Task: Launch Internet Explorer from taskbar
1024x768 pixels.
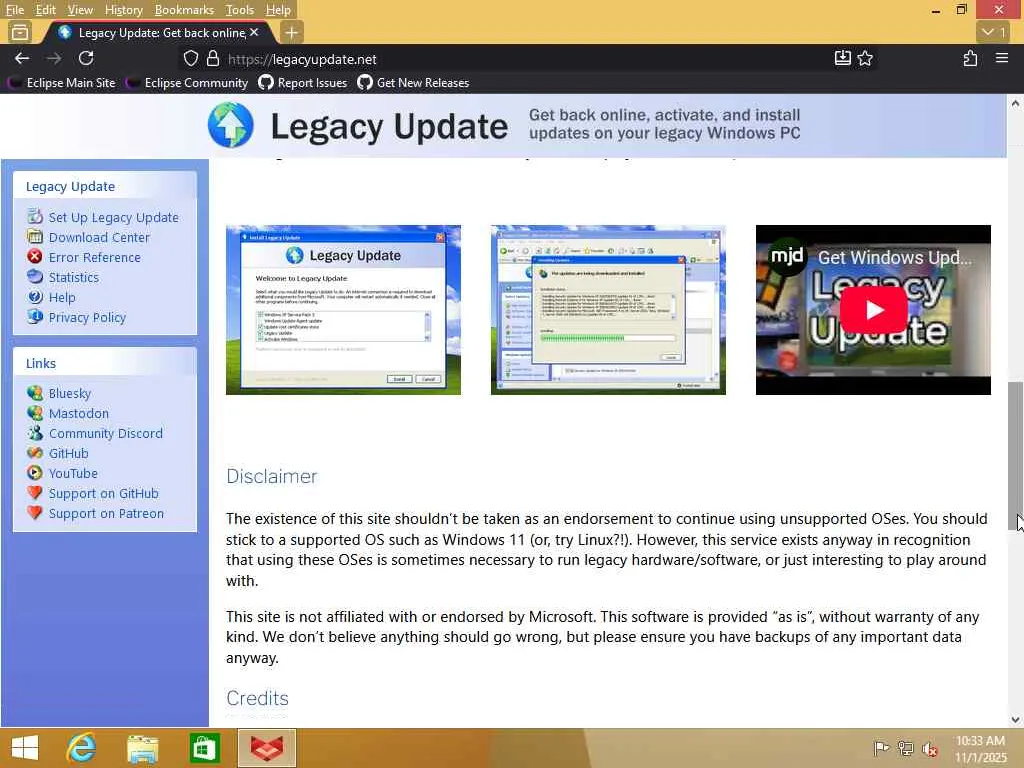Action: click(81, 748)
